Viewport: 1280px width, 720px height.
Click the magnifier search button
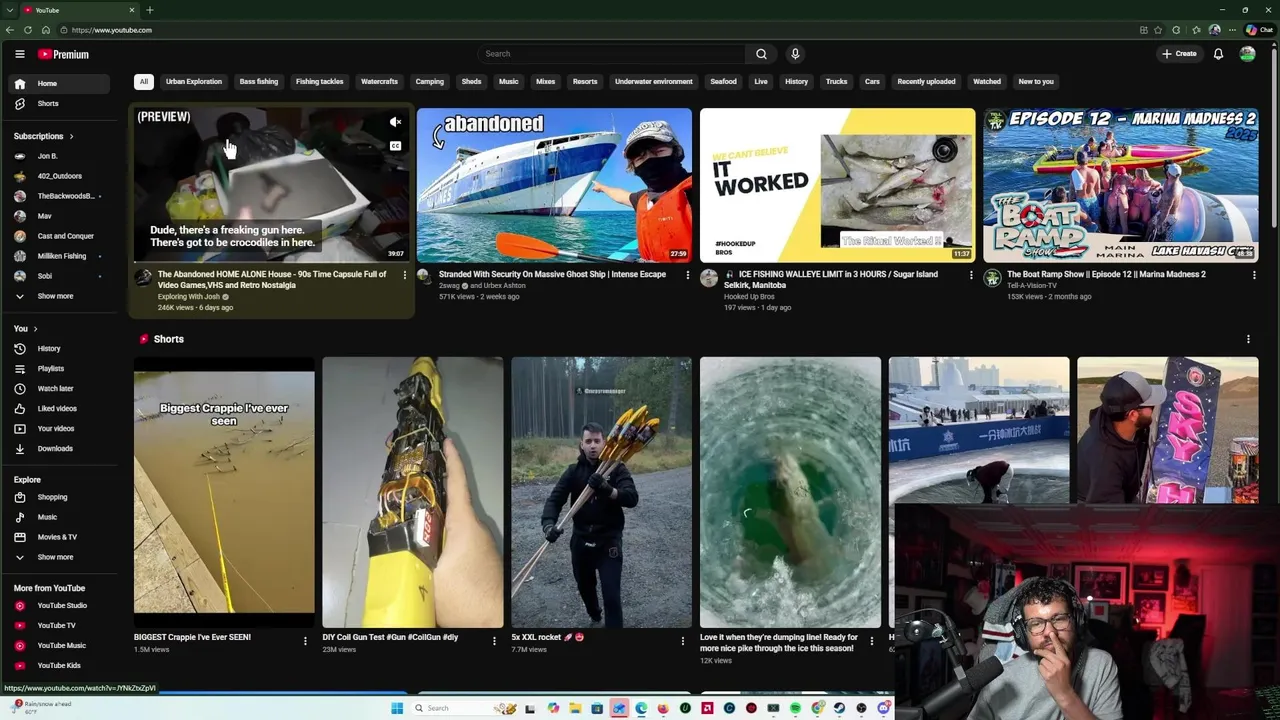pos(761,54)
